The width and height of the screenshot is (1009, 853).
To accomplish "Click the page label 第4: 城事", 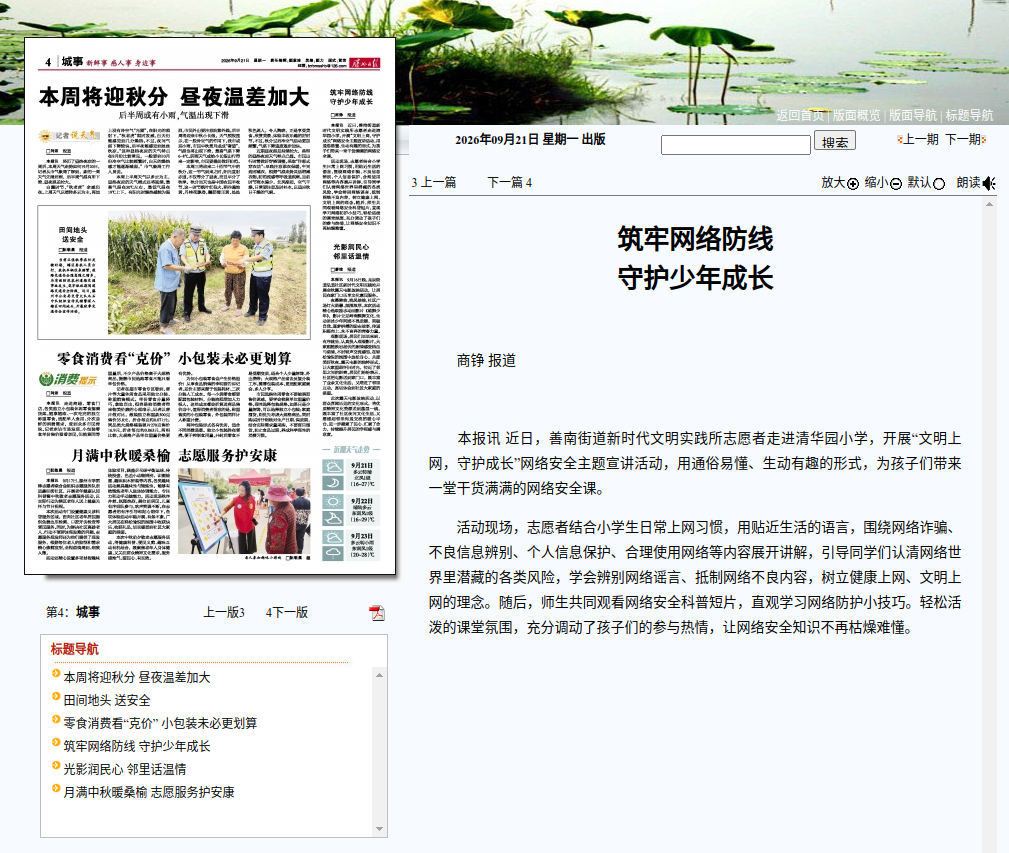I will click(73, 612).
